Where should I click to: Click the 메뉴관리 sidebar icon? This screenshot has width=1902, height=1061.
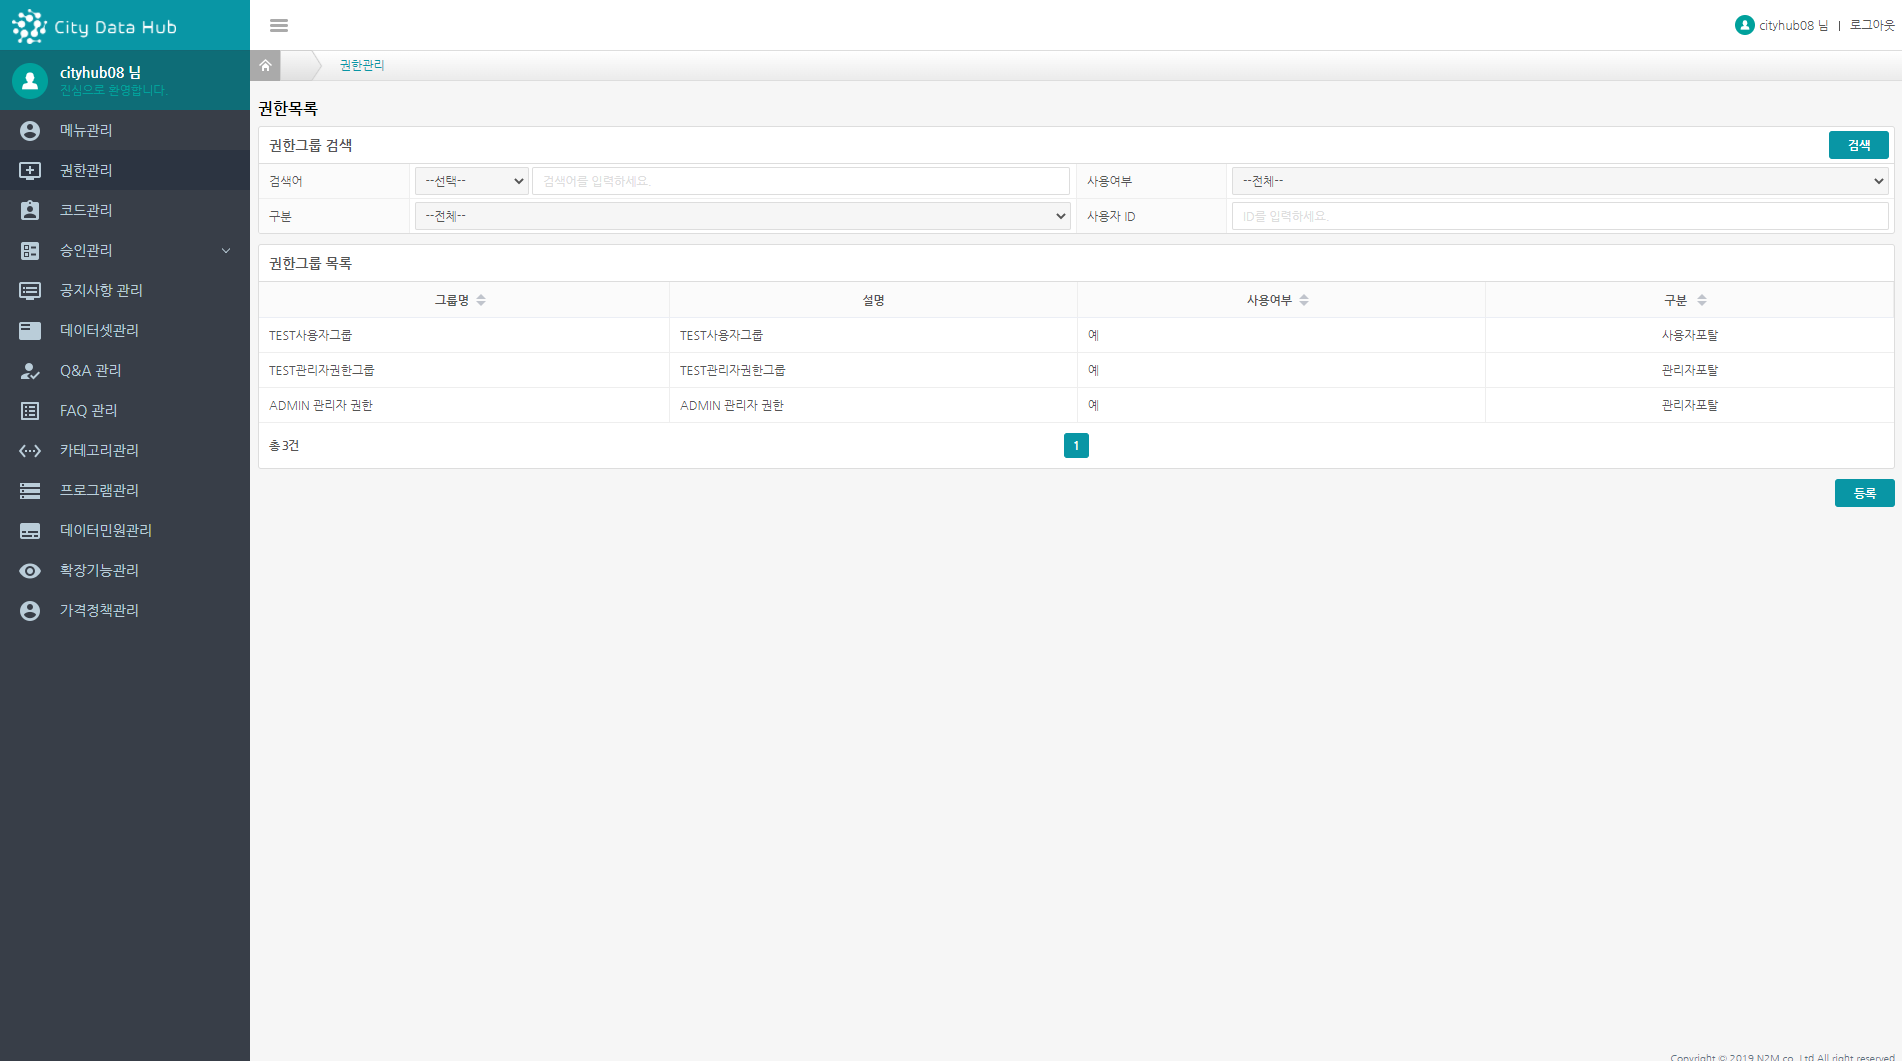tap(30, 131)
